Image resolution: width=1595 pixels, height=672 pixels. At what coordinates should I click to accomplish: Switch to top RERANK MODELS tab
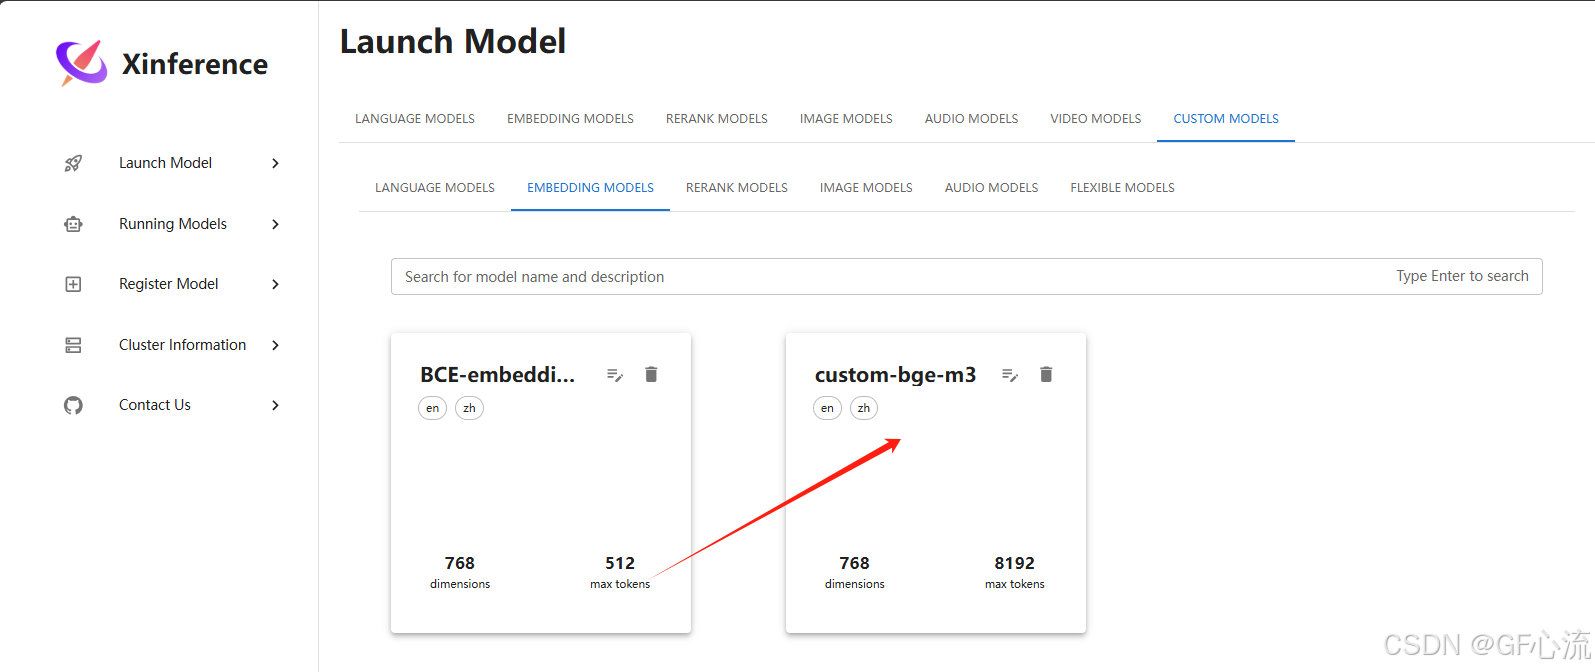click(x=717, y=118)
